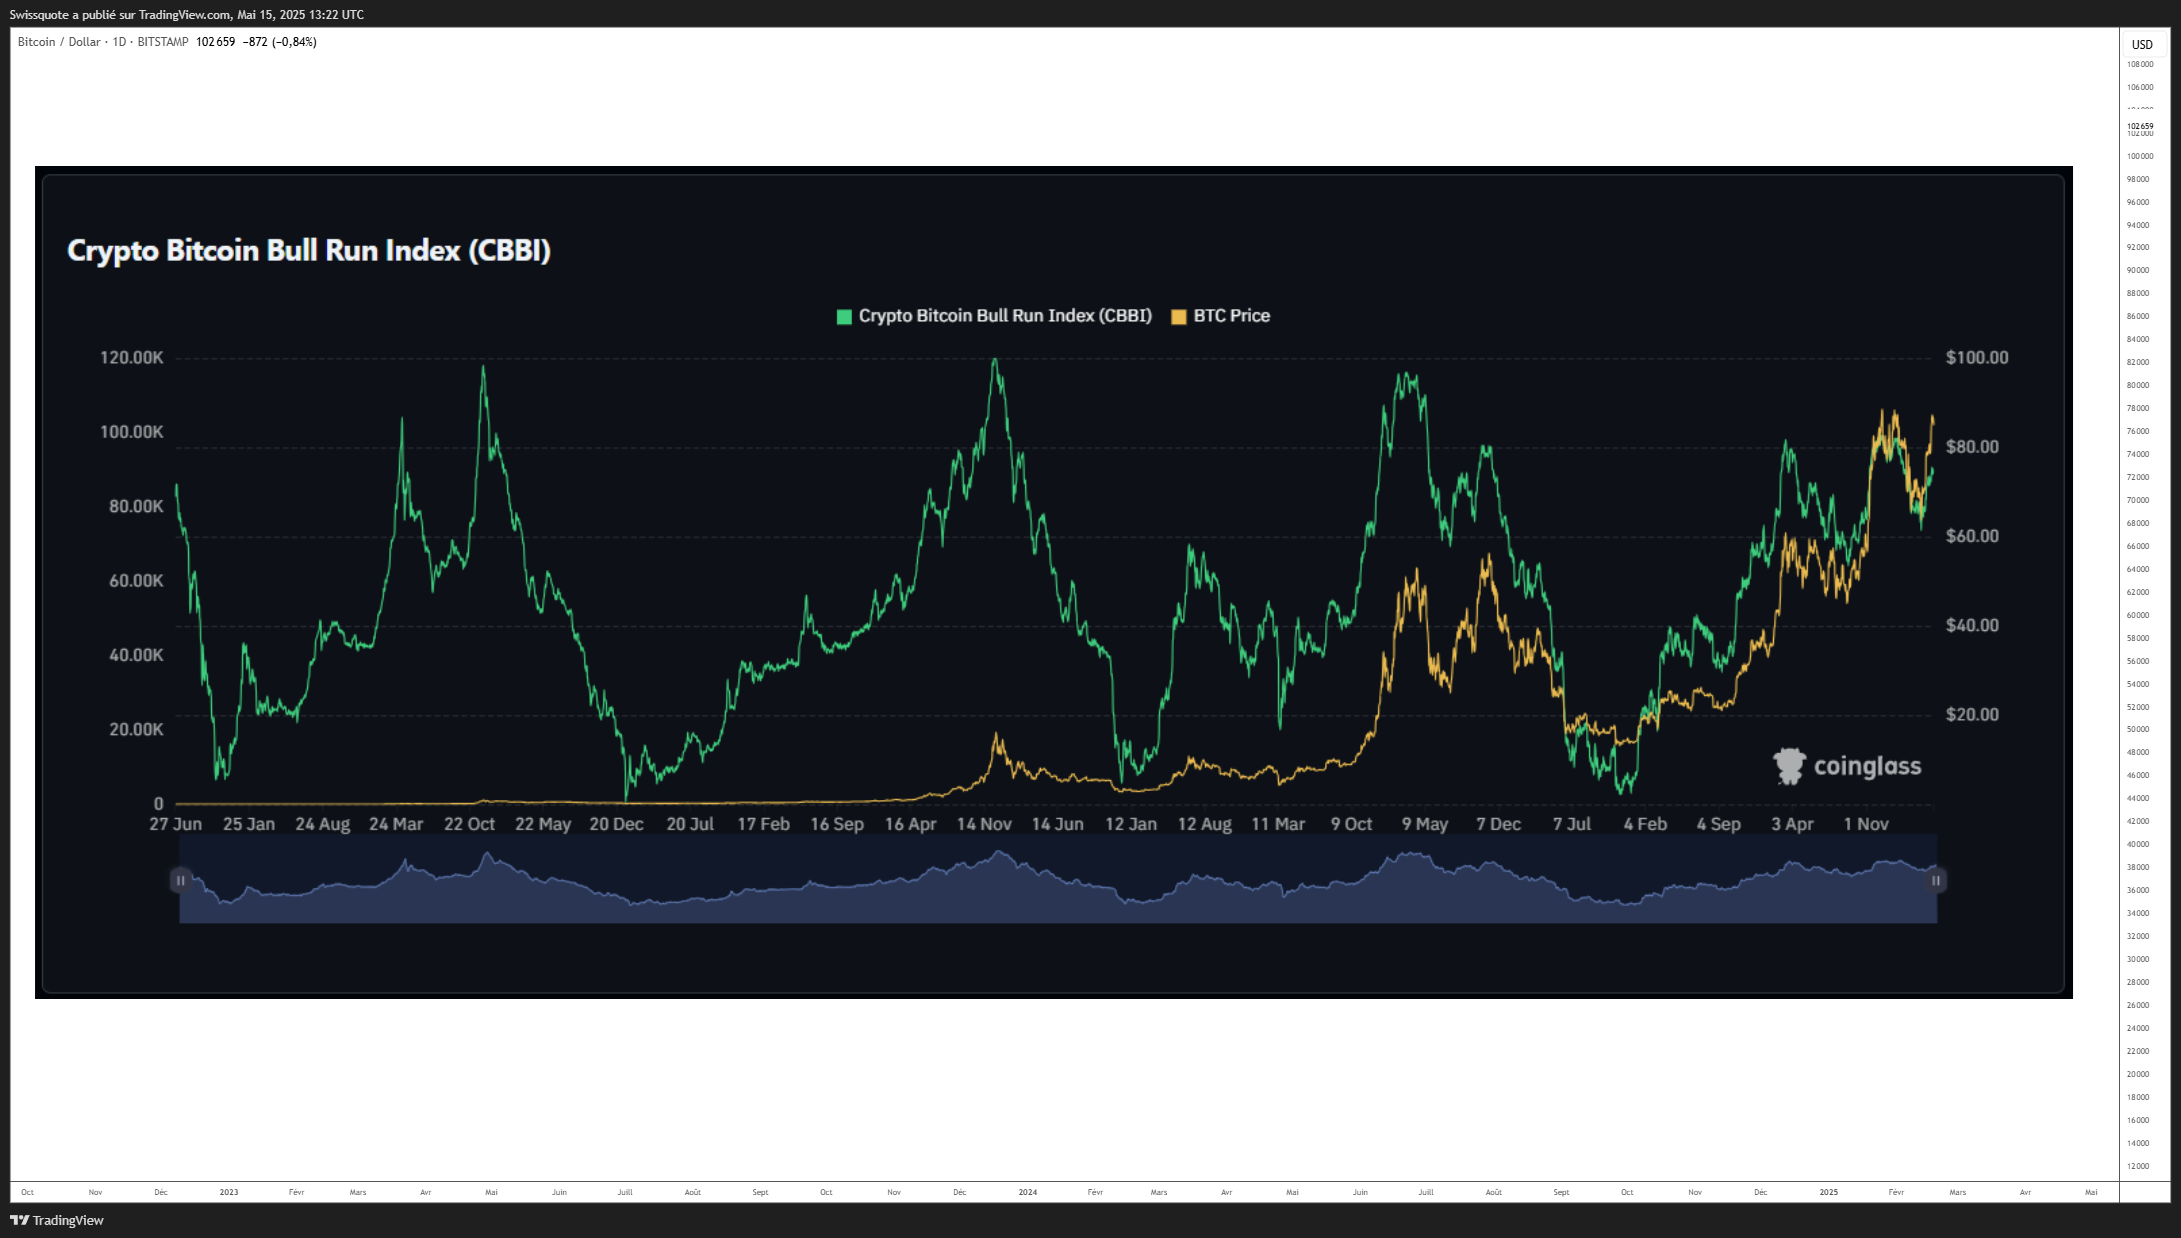Click the 2025 label on the bottom time axis
This screenshot has height=1238, width=2181.
pos(1828,1192)
